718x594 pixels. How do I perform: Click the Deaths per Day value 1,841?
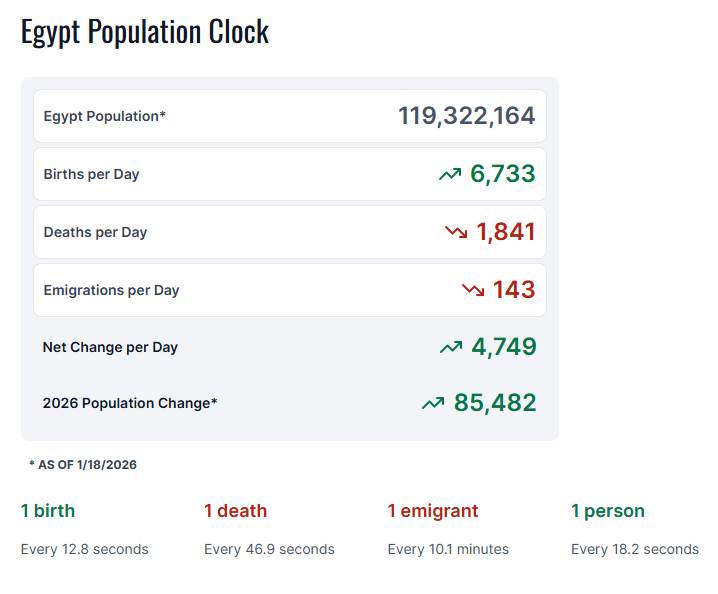505,232
